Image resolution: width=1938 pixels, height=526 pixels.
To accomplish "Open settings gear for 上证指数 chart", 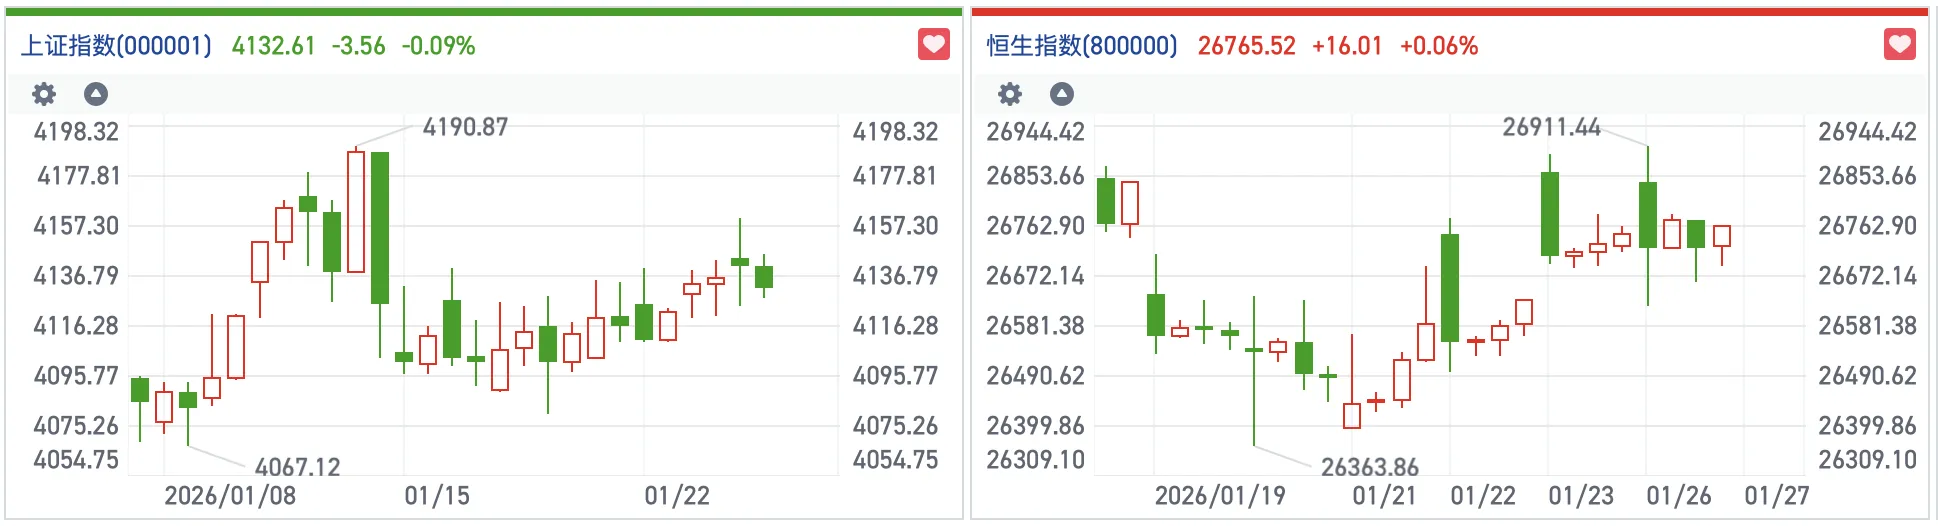I will pyautogui.click(x=44, y=94).
